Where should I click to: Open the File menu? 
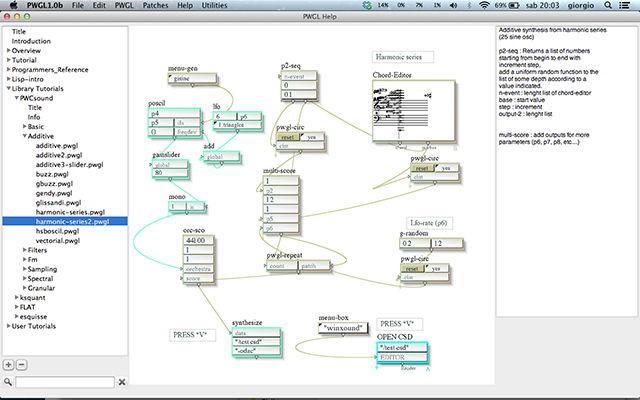pos(78,5)
